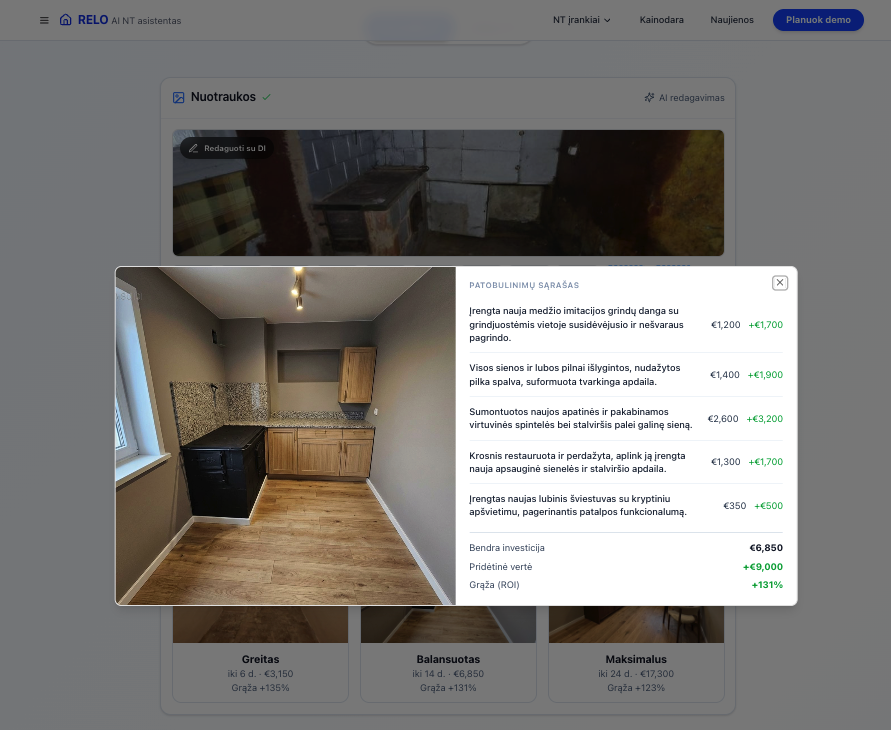Click the Grąža (ROI) +131% line

click(x=625, y=585)
